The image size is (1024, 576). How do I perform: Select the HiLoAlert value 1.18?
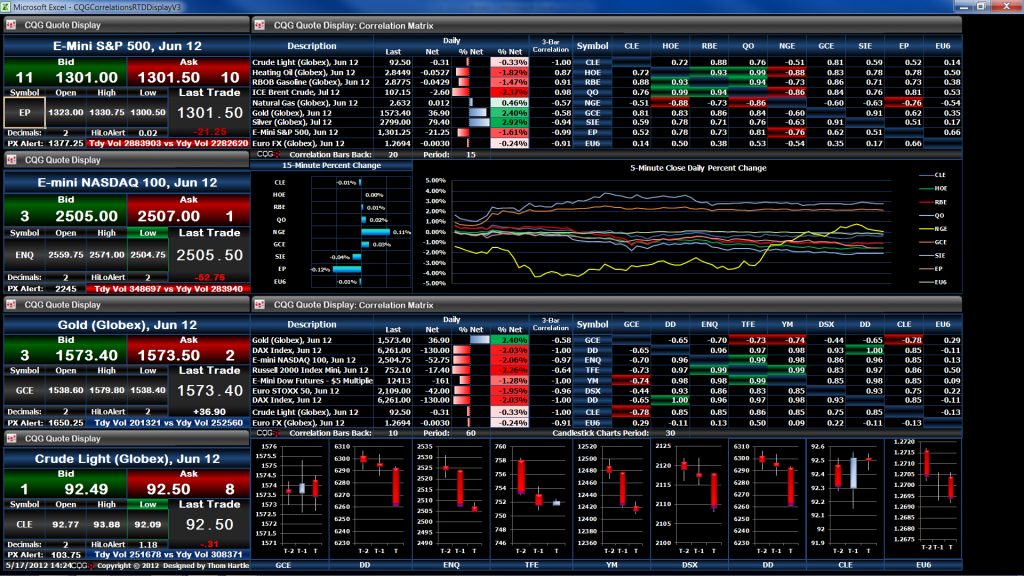148,544
